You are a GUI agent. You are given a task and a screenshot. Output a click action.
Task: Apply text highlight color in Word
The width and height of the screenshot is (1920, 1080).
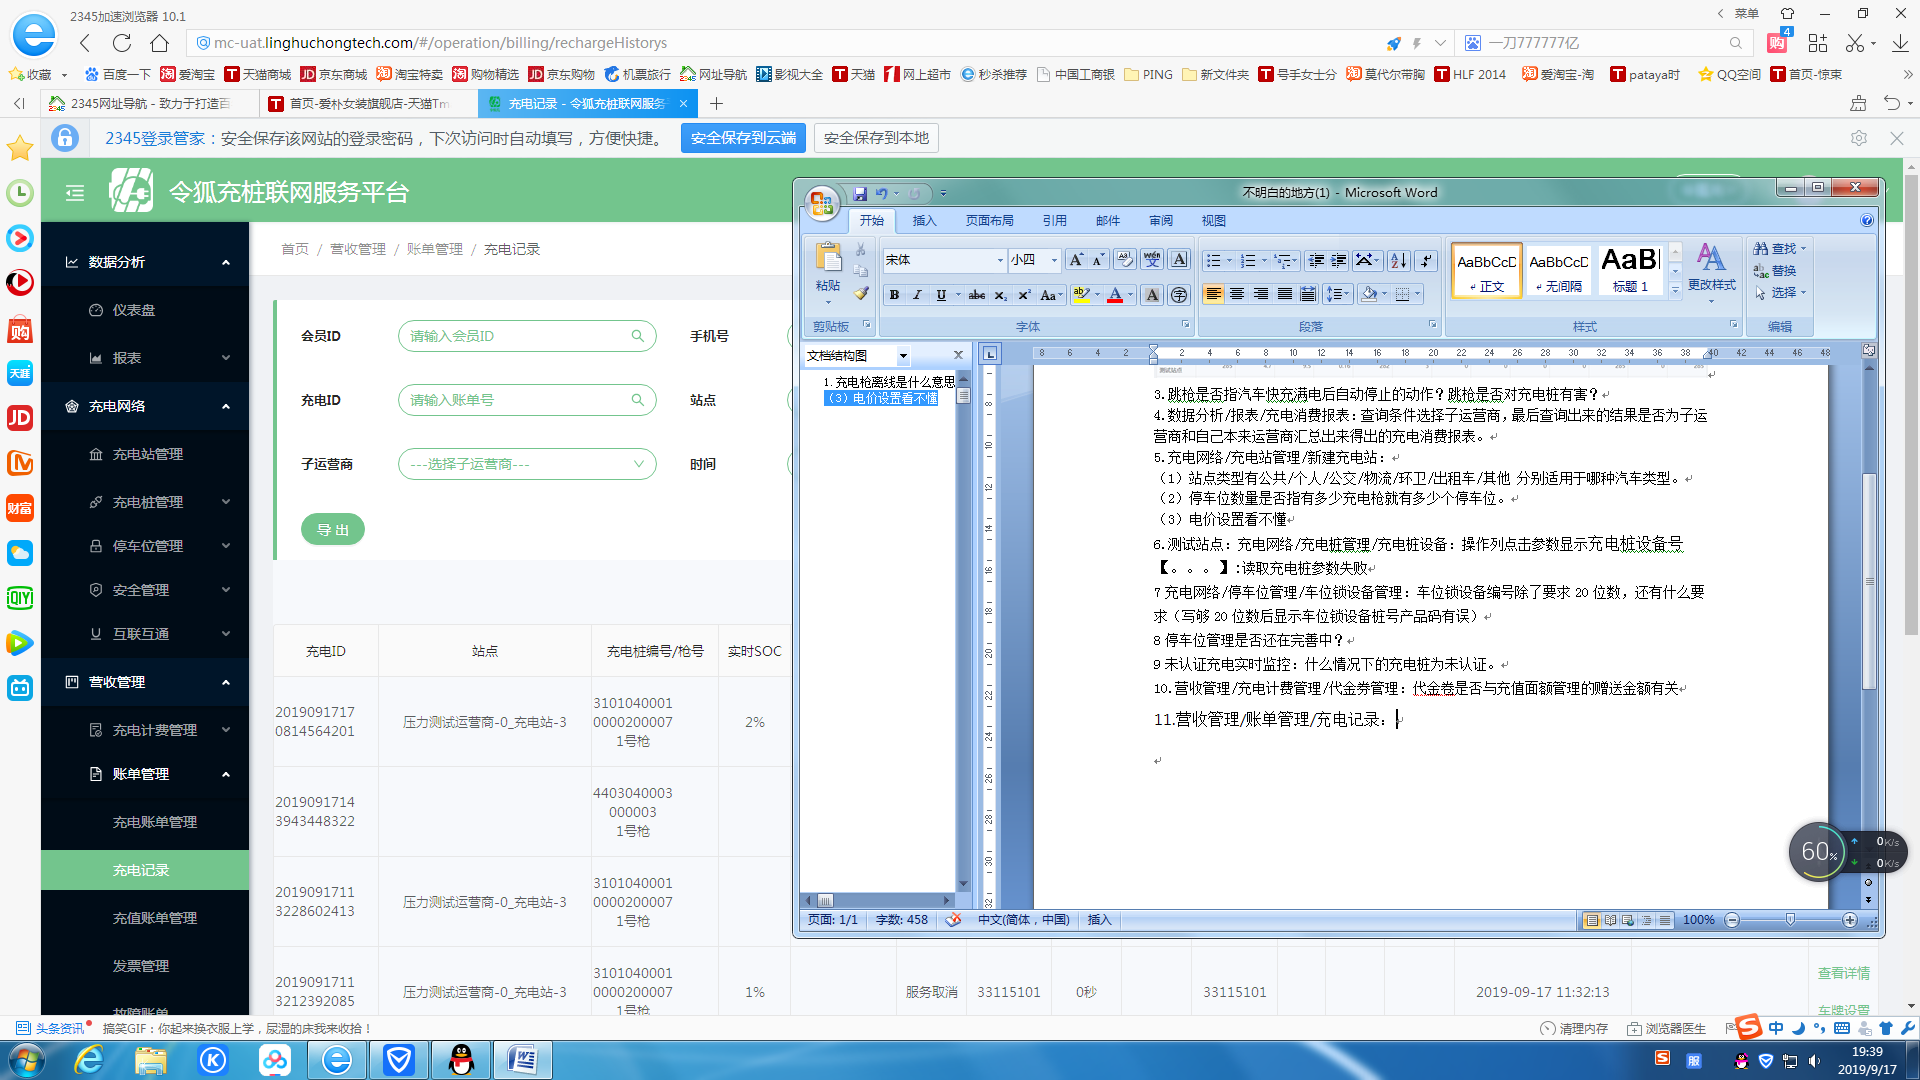coord(1083,293)
